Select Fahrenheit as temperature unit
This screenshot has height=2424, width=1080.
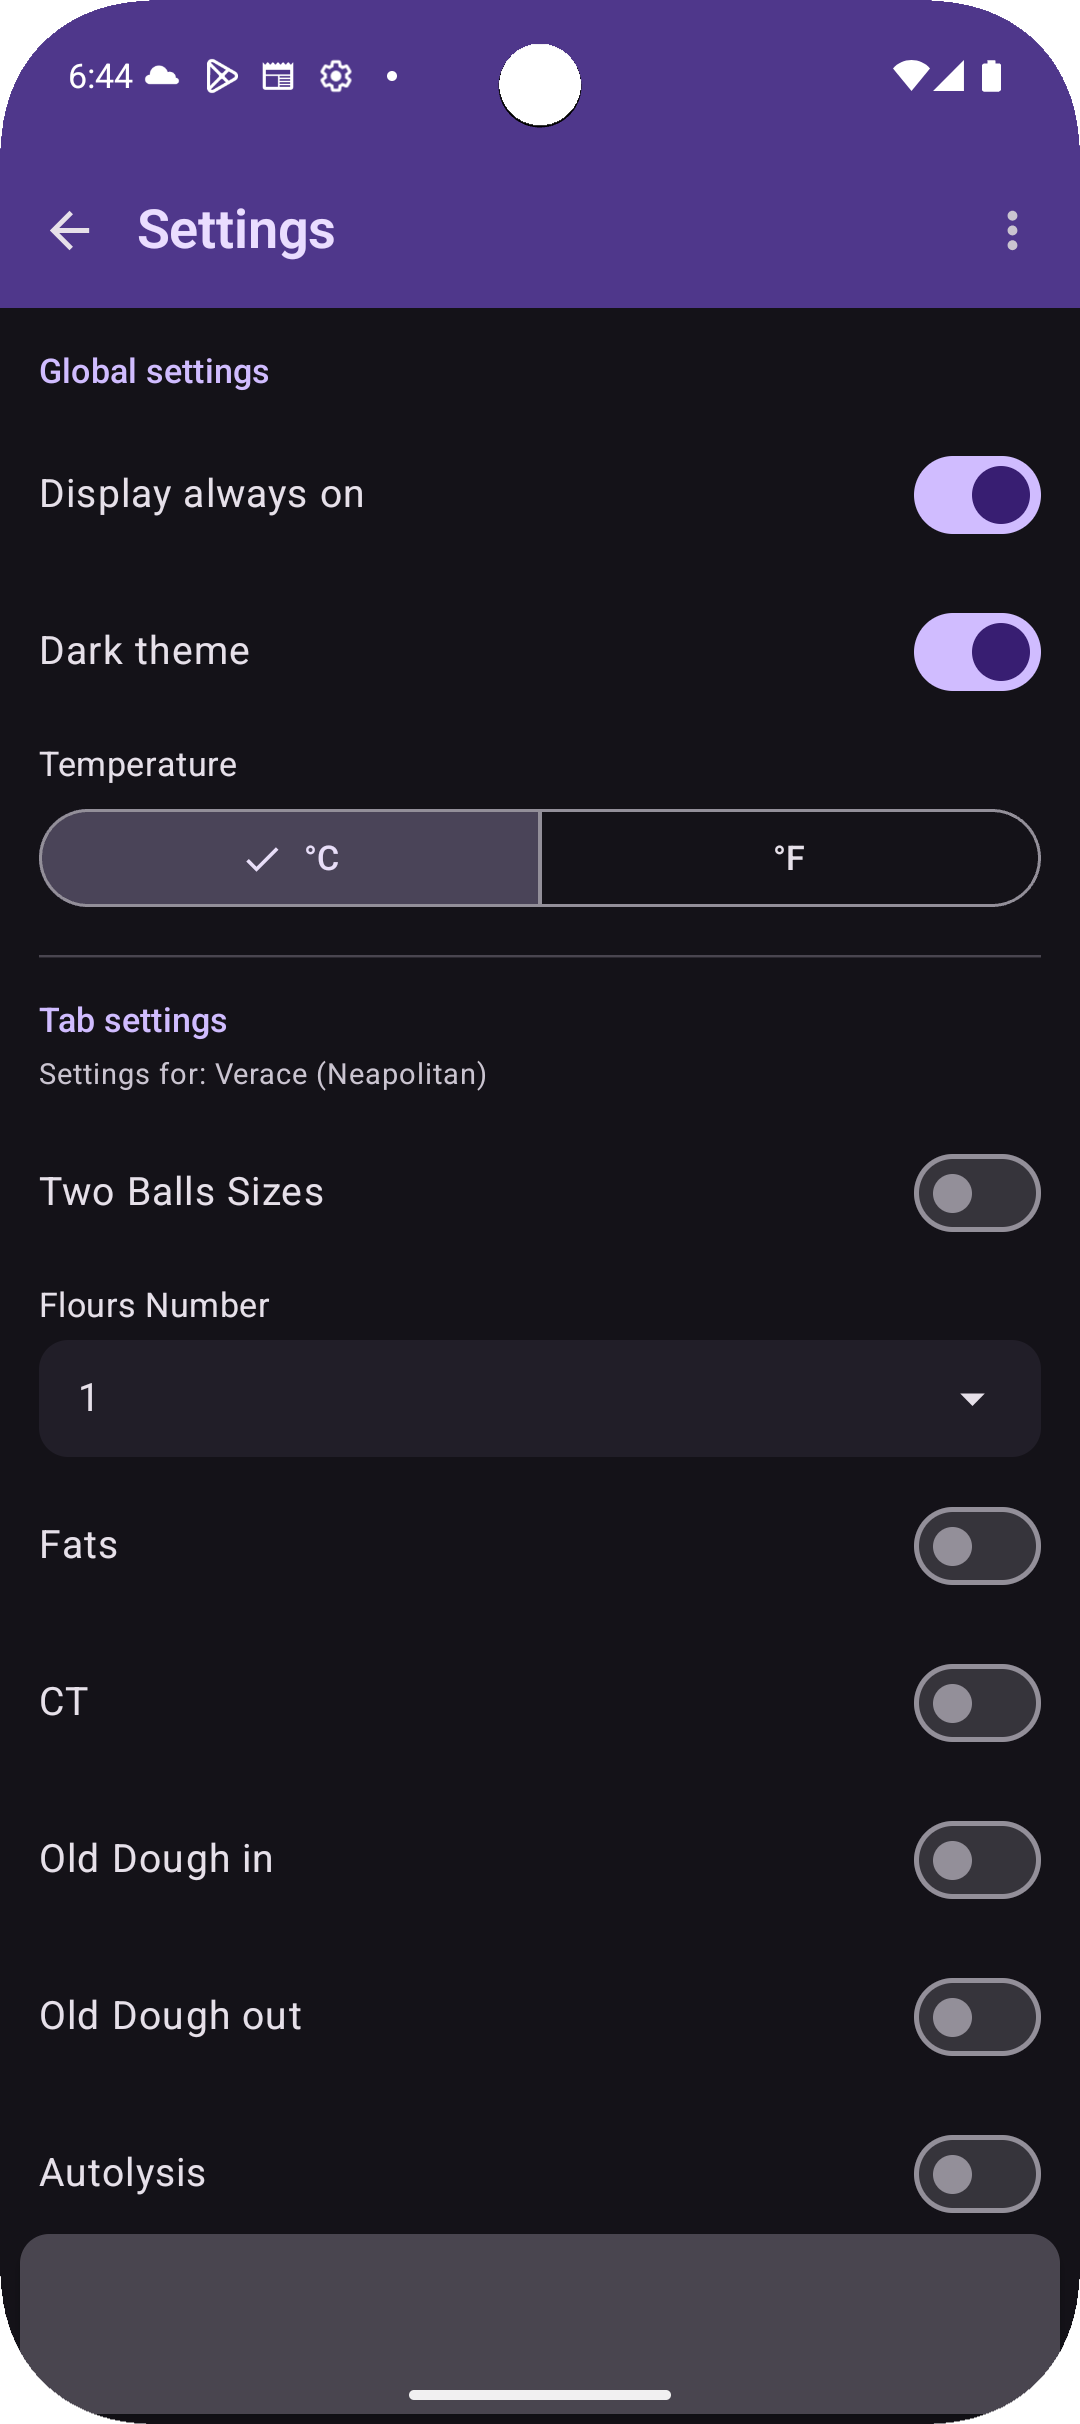click(789, 858)
